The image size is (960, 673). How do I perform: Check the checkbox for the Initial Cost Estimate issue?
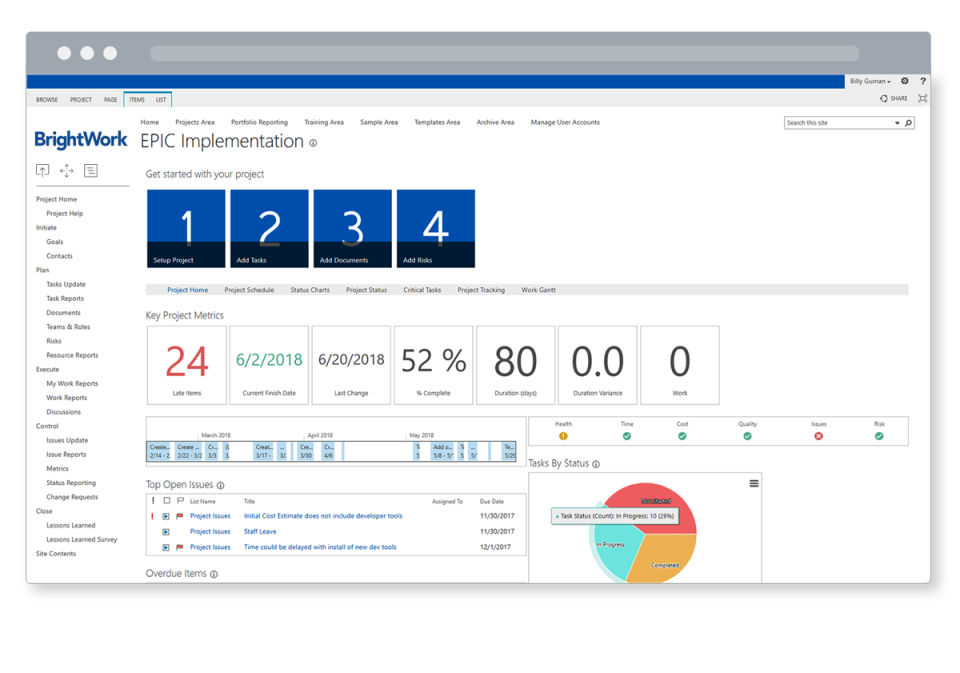(x=166, y=516)
